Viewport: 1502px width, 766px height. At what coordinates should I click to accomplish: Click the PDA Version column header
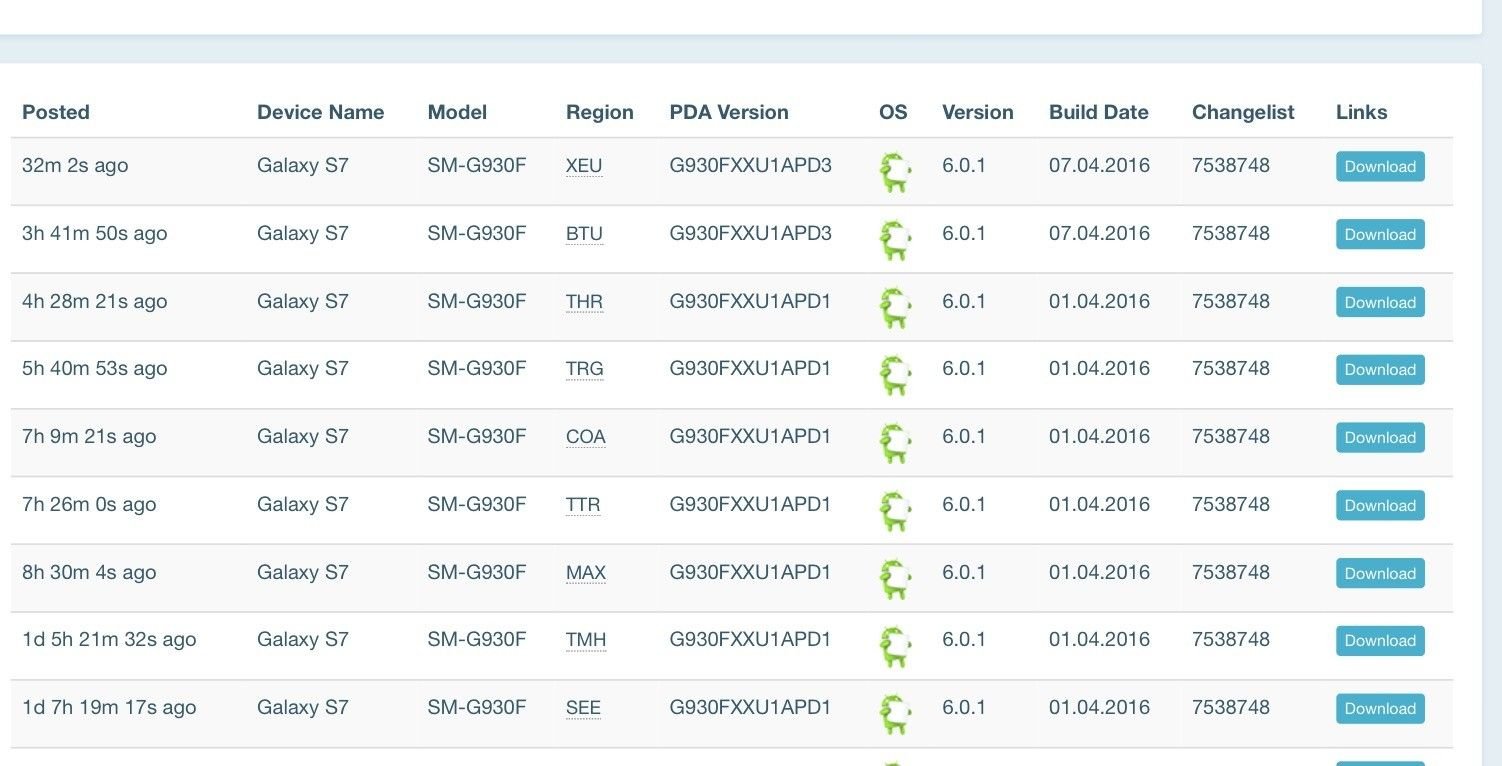tap(729, 112)
